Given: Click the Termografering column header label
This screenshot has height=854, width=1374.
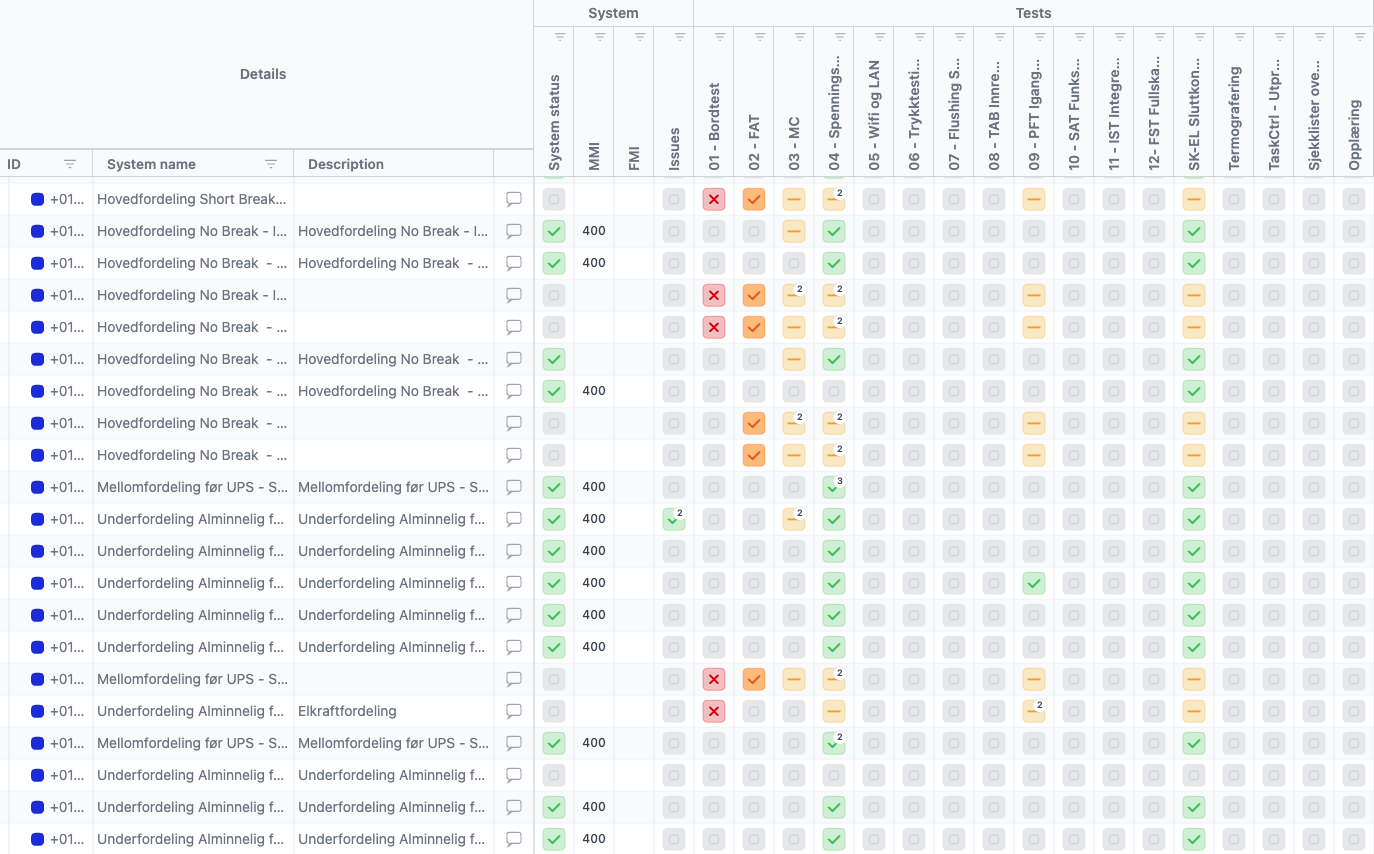Looking at the screenshot, I should (1234, 118).
